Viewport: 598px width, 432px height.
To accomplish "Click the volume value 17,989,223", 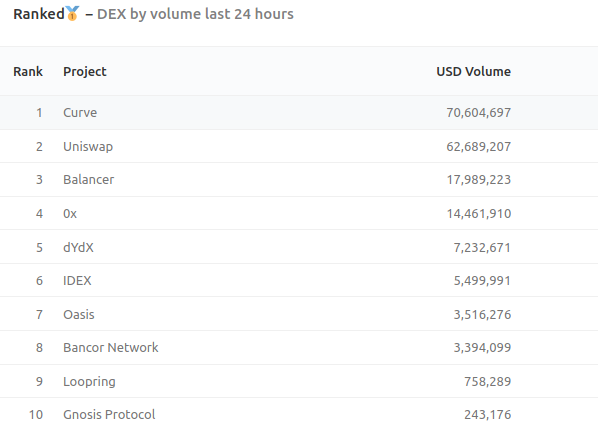I will click(479, 180).
